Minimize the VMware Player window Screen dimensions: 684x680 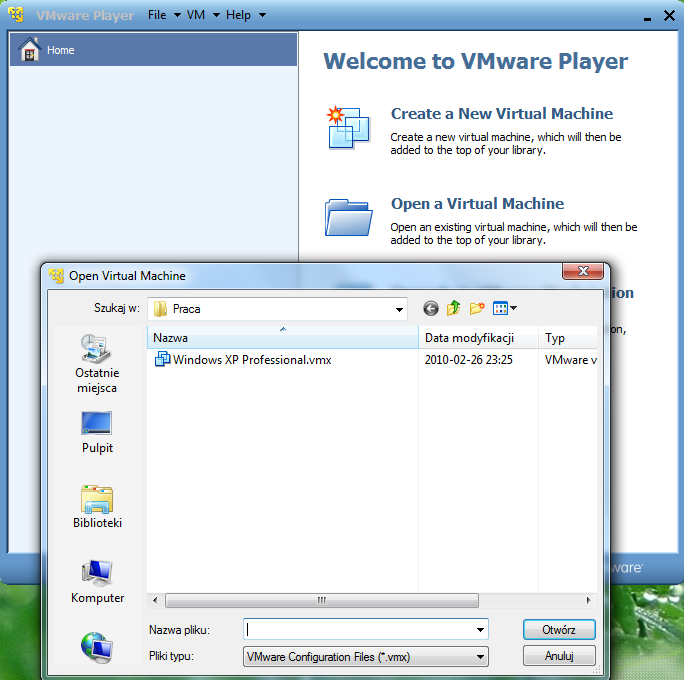point(647,18)
